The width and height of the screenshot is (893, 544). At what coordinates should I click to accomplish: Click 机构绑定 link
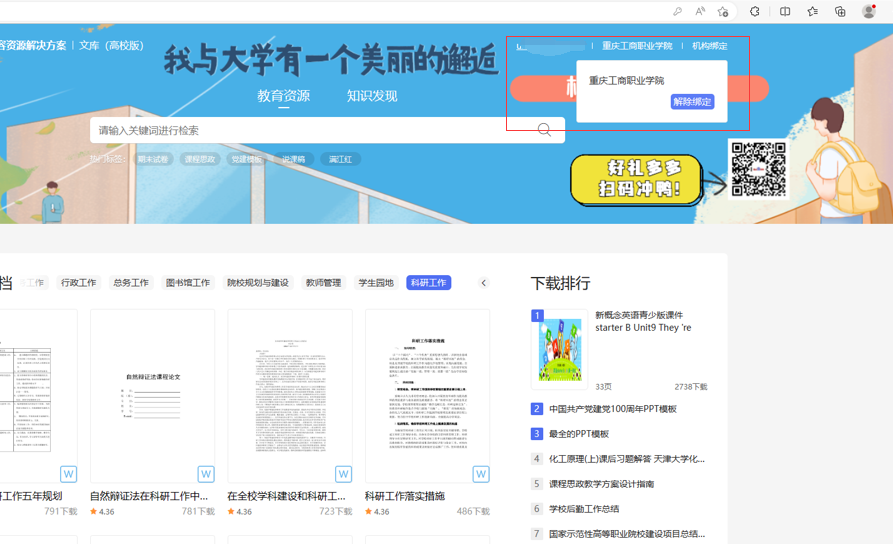(x=709, y=46)
